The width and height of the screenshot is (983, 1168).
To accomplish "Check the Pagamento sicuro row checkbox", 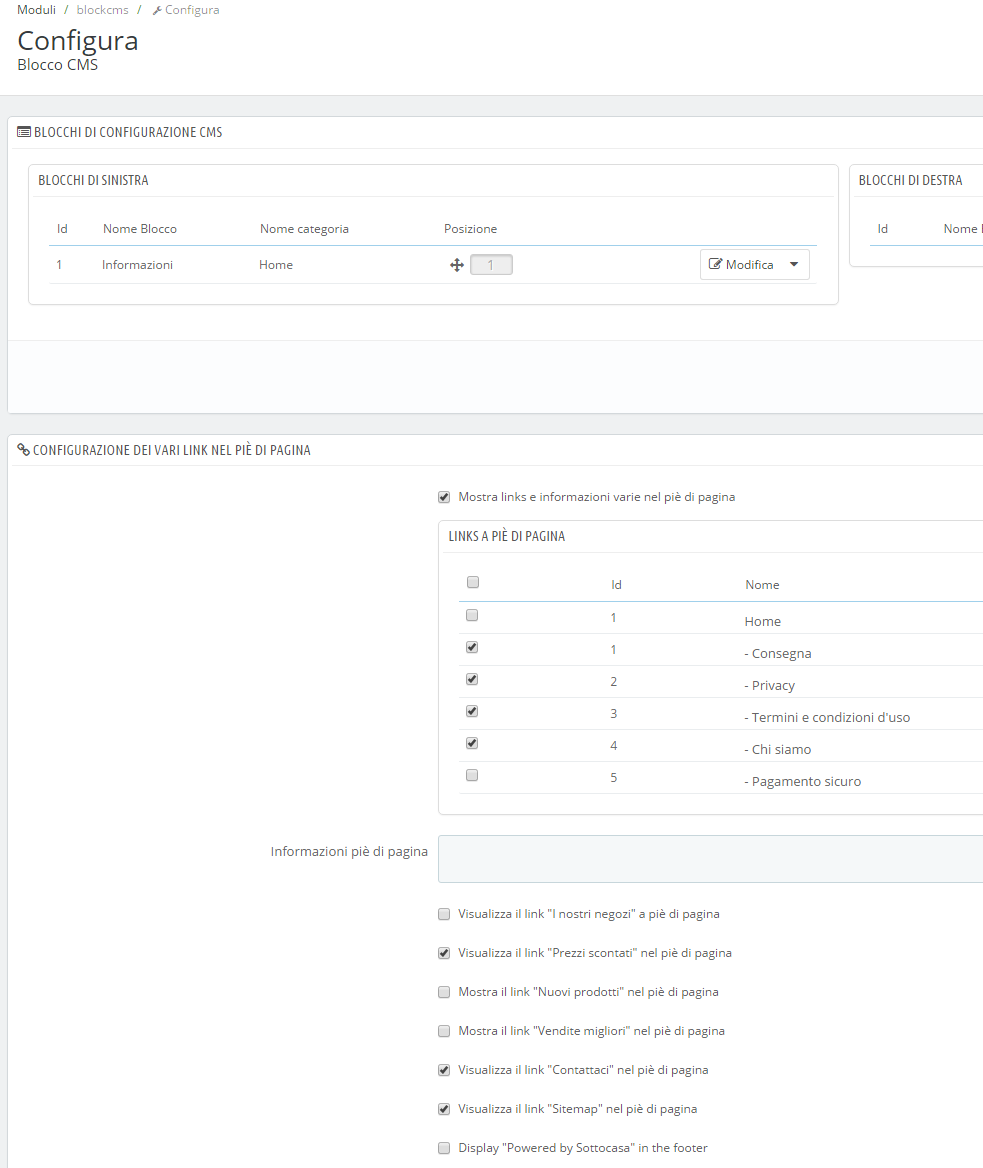I will coord(471,775).
